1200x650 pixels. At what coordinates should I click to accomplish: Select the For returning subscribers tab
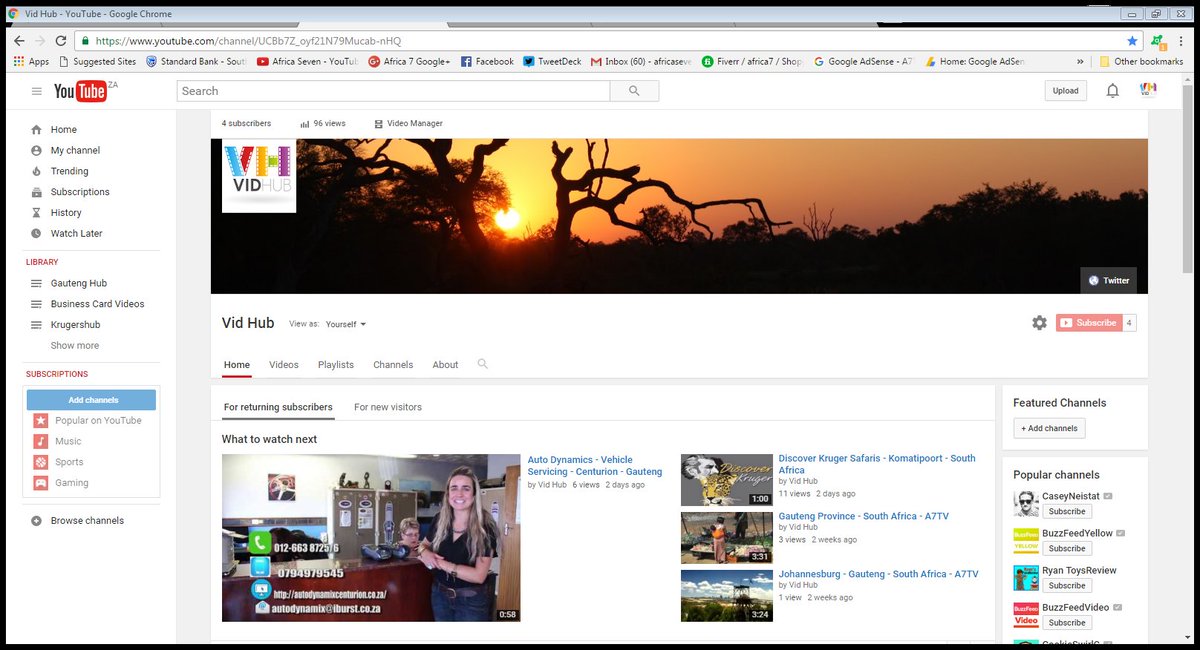[x=278, y=407]
